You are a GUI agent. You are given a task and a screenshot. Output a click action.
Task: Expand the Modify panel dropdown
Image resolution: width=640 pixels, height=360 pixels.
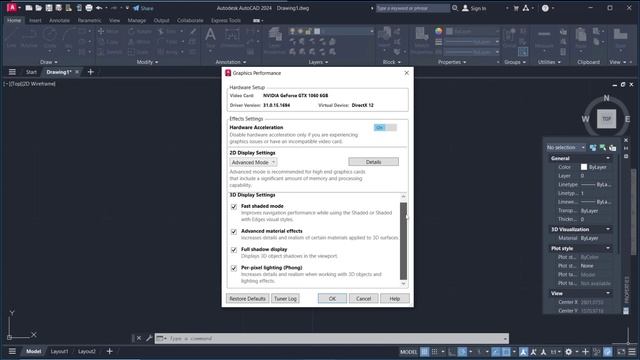147,62
